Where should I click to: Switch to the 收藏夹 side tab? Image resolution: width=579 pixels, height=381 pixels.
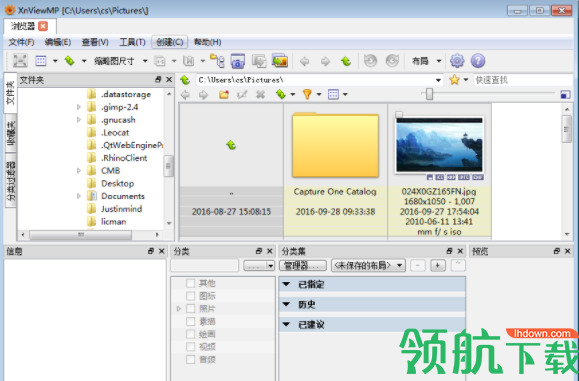pos(11,134)
